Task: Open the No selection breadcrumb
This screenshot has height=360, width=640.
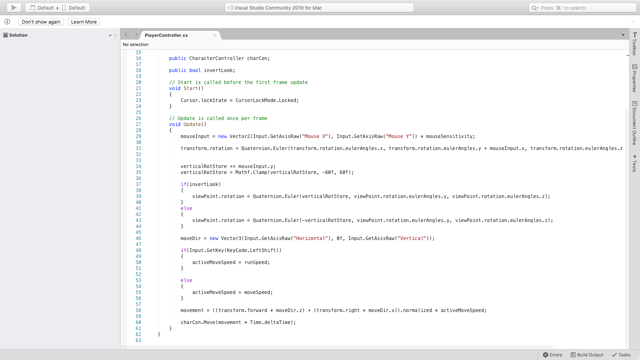Action: 136,44
